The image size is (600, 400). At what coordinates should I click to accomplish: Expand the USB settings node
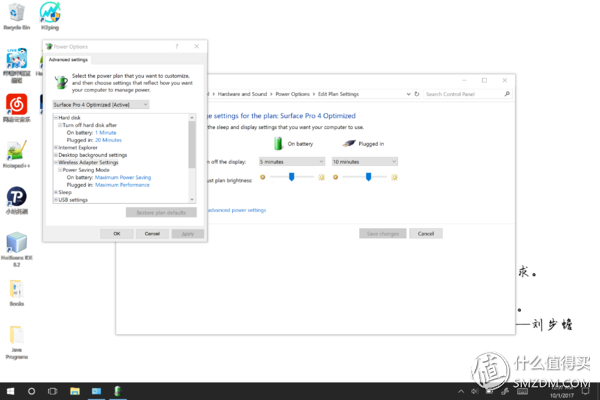[x=56, y=200]
